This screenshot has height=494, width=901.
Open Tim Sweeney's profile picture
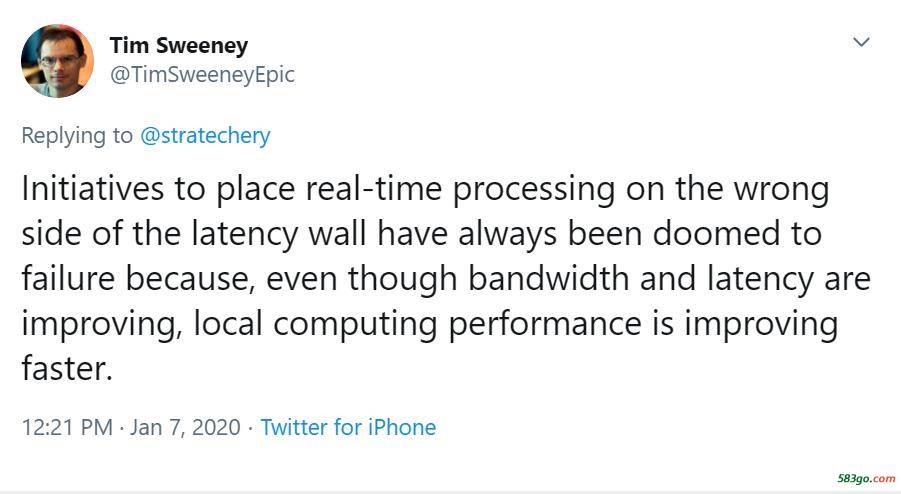[57, 61]
